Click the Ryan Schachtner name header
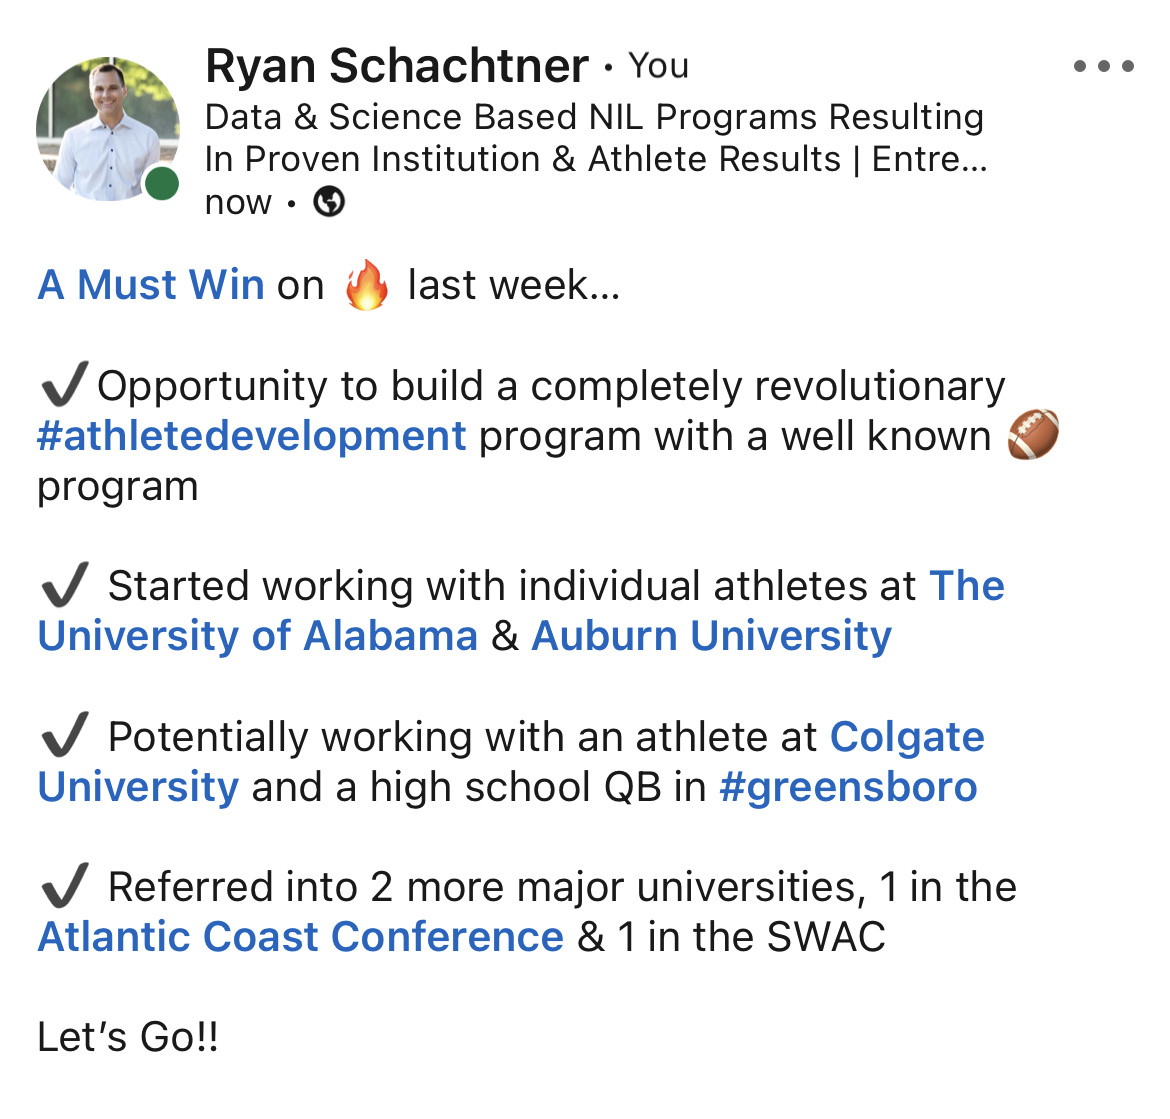The height and width of the screenshot is (1119, 1170). coord(397,66)
